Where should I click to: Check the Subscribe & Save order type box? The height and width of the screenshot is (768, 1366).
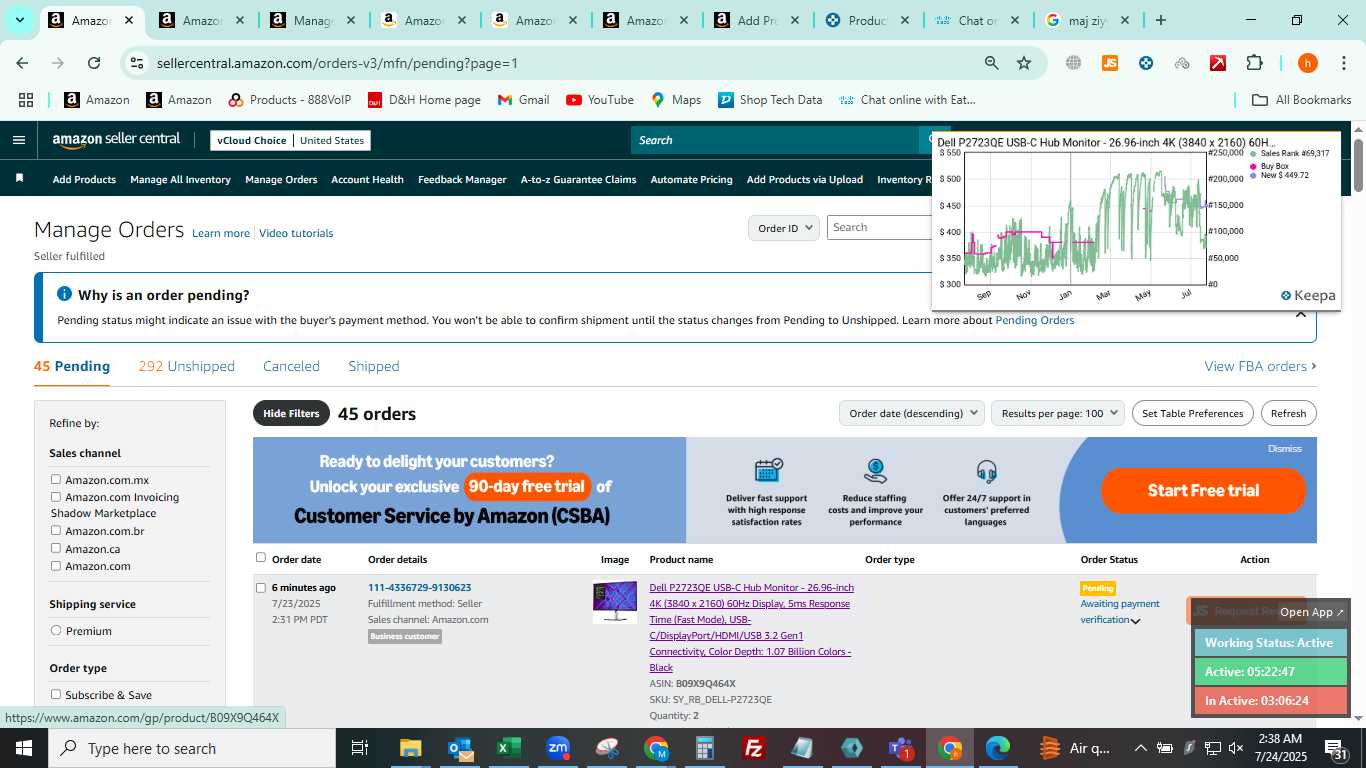[x=56, y=695]
